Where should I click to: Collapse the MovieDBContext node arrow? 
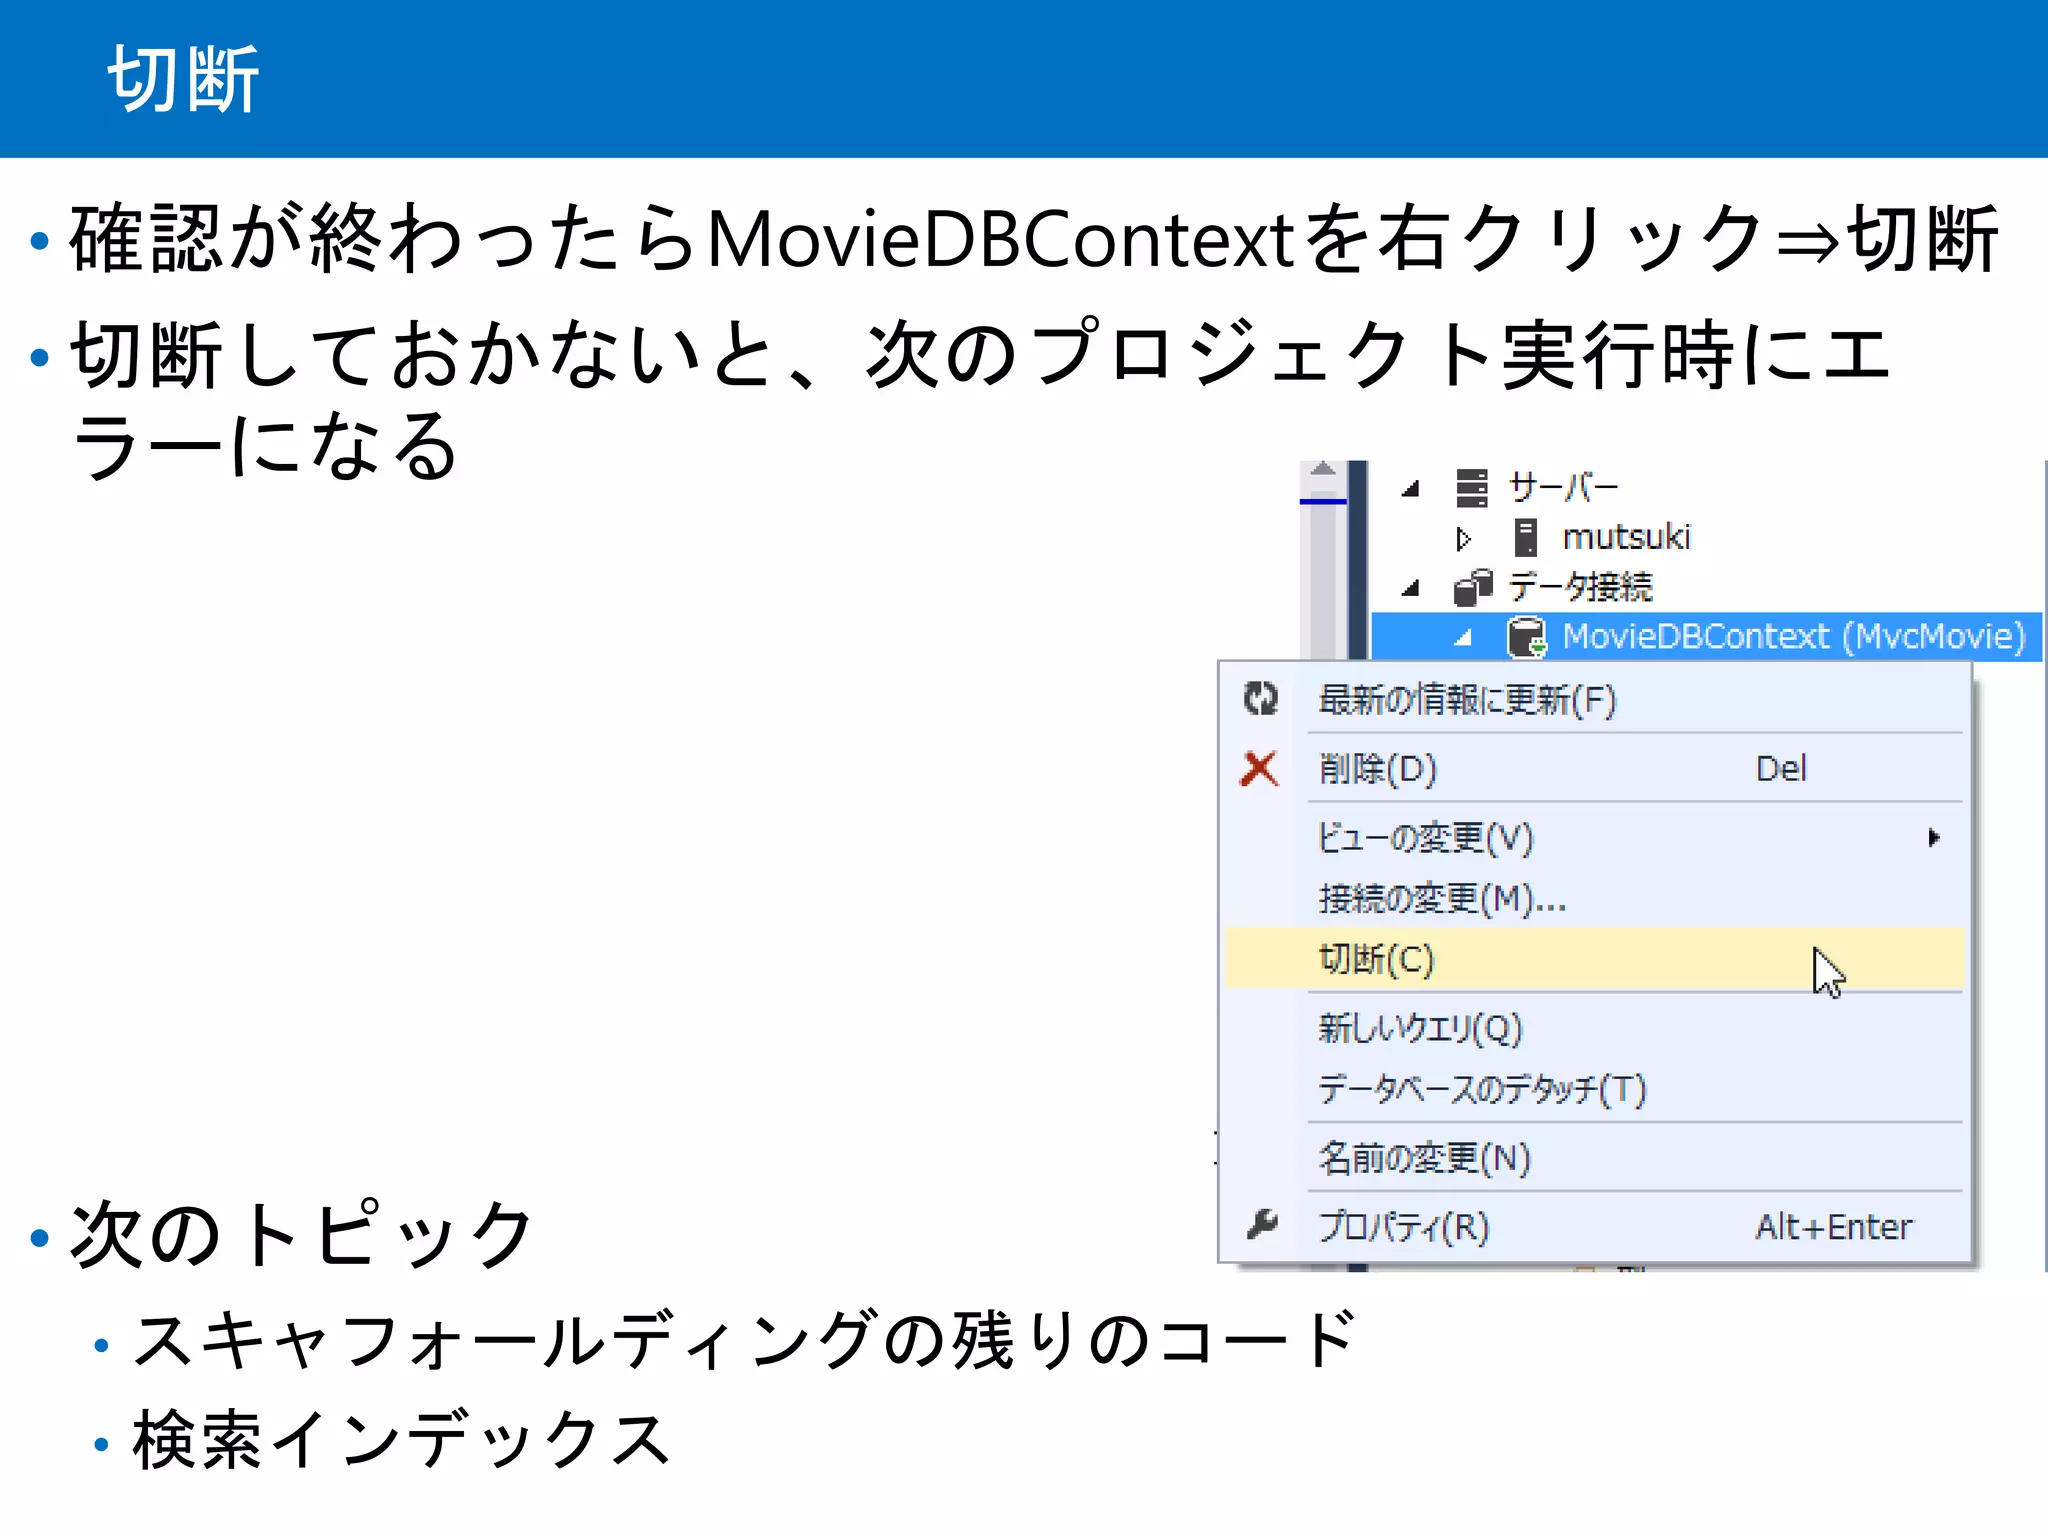tap(1463, 637)
